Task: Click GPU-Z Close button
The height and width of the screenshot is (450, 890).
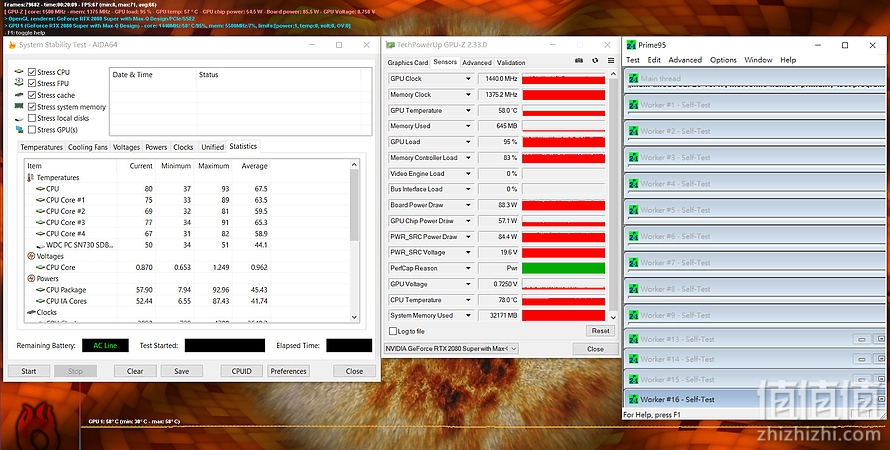Action: pos(595,349)
